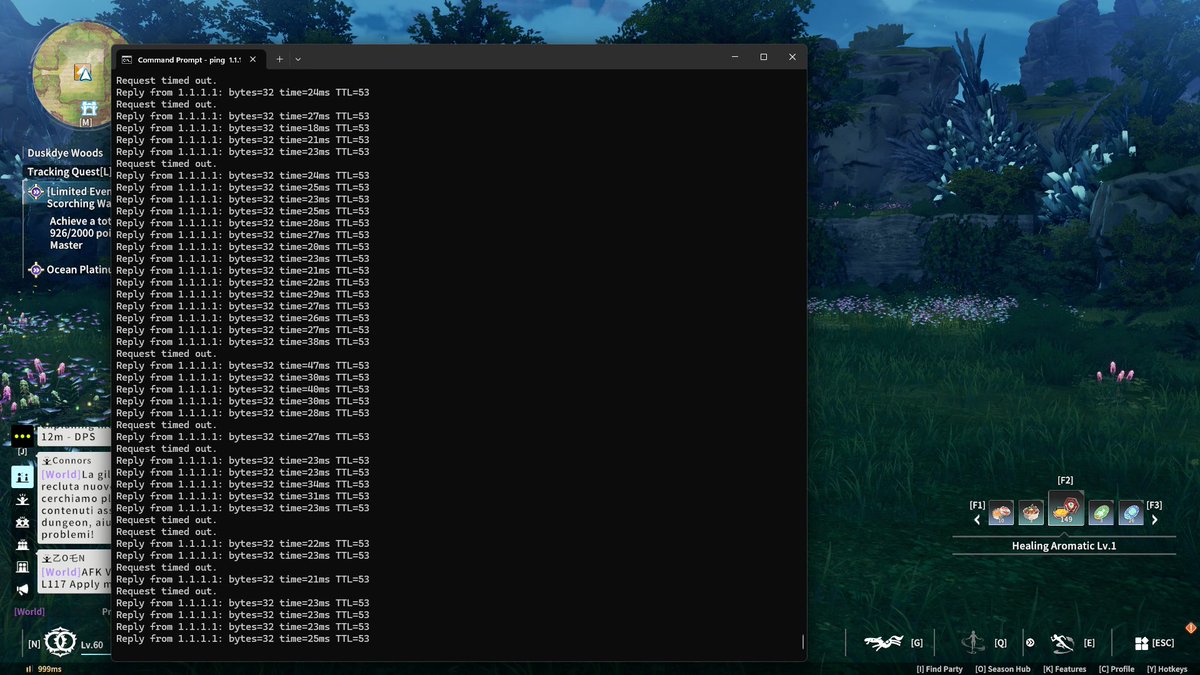
Task: Click the player arrow marker on minimap
Action: pos(83,73)
